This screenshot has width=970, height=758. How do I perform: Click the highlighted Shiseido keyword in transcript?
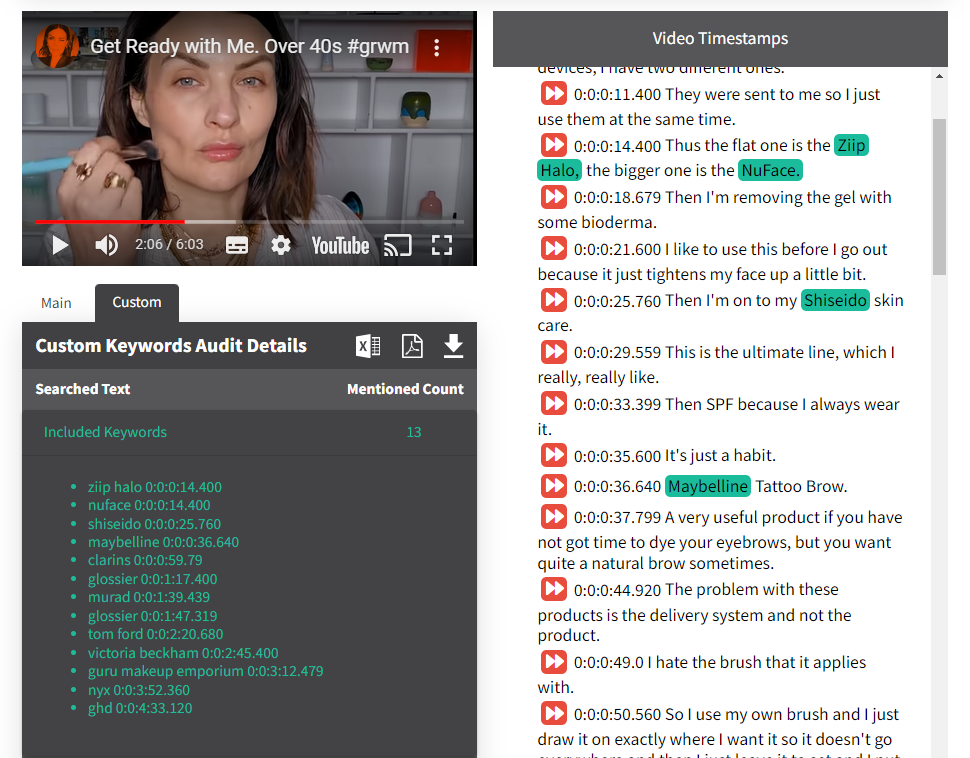point(835,300)
